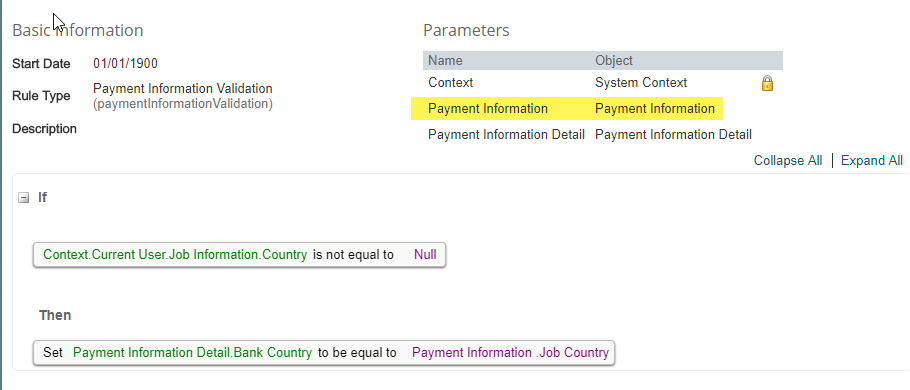Edit the Payment Information Detail.Bank Country field
Screen dimensions: 910x390
click(x=192, y=353)
